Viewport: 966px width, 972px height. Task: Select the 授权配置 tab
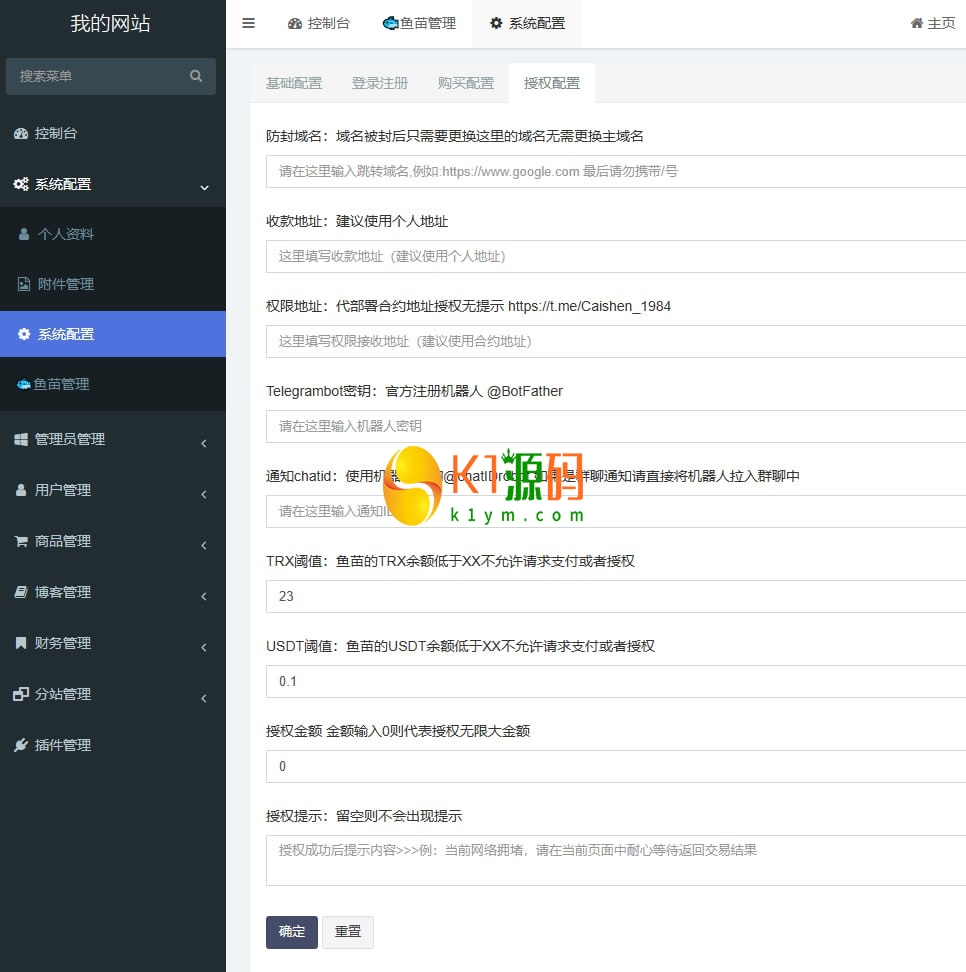pos(552,83)
